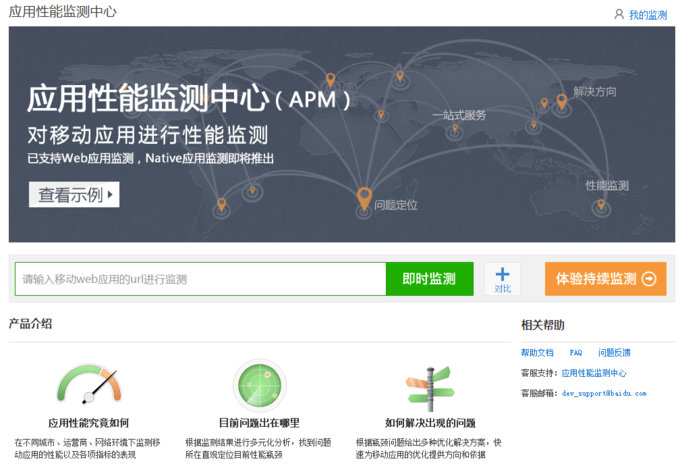This screenshot has height=470, width=680.
Task: Open the 问题反馈 link
Action: click(614, 352)
